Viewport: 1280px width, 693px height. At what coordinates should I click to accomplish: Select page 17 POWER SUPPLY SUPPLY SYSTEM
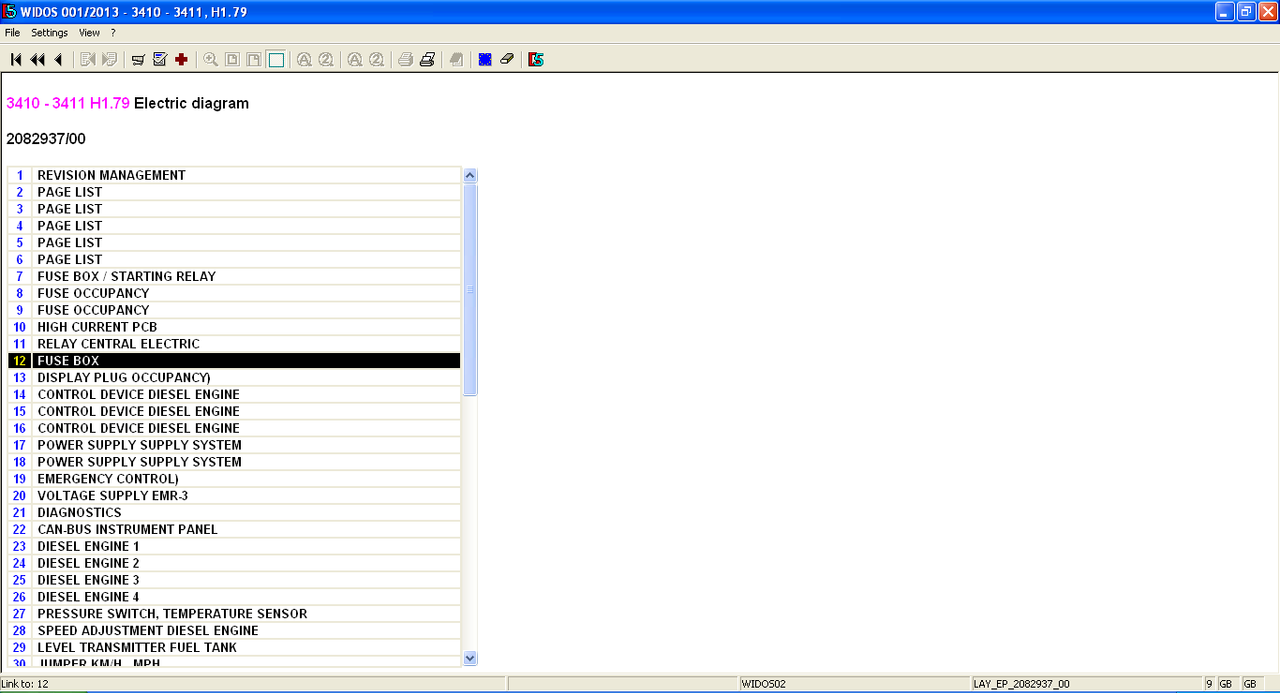pos(234,445)
